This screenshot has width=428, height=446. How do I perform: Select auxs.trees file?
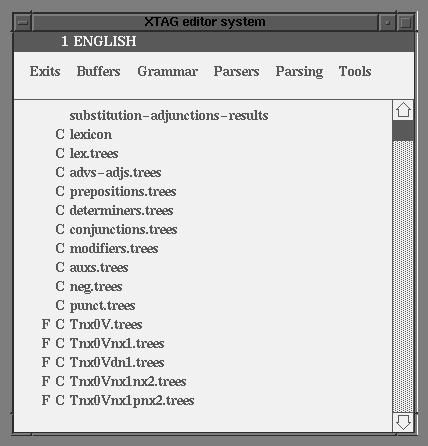[x=99, y=267]
